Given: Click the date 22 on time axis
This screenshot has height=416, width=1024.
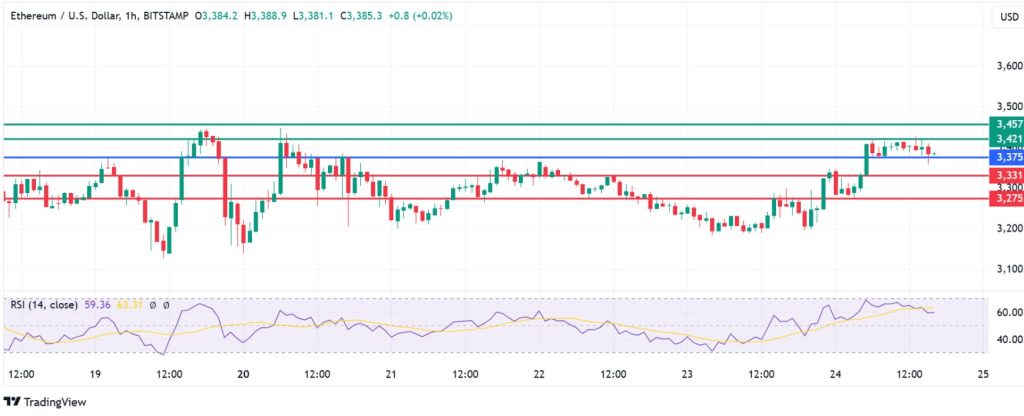Looking at the screenshot, I should point(539,374).
